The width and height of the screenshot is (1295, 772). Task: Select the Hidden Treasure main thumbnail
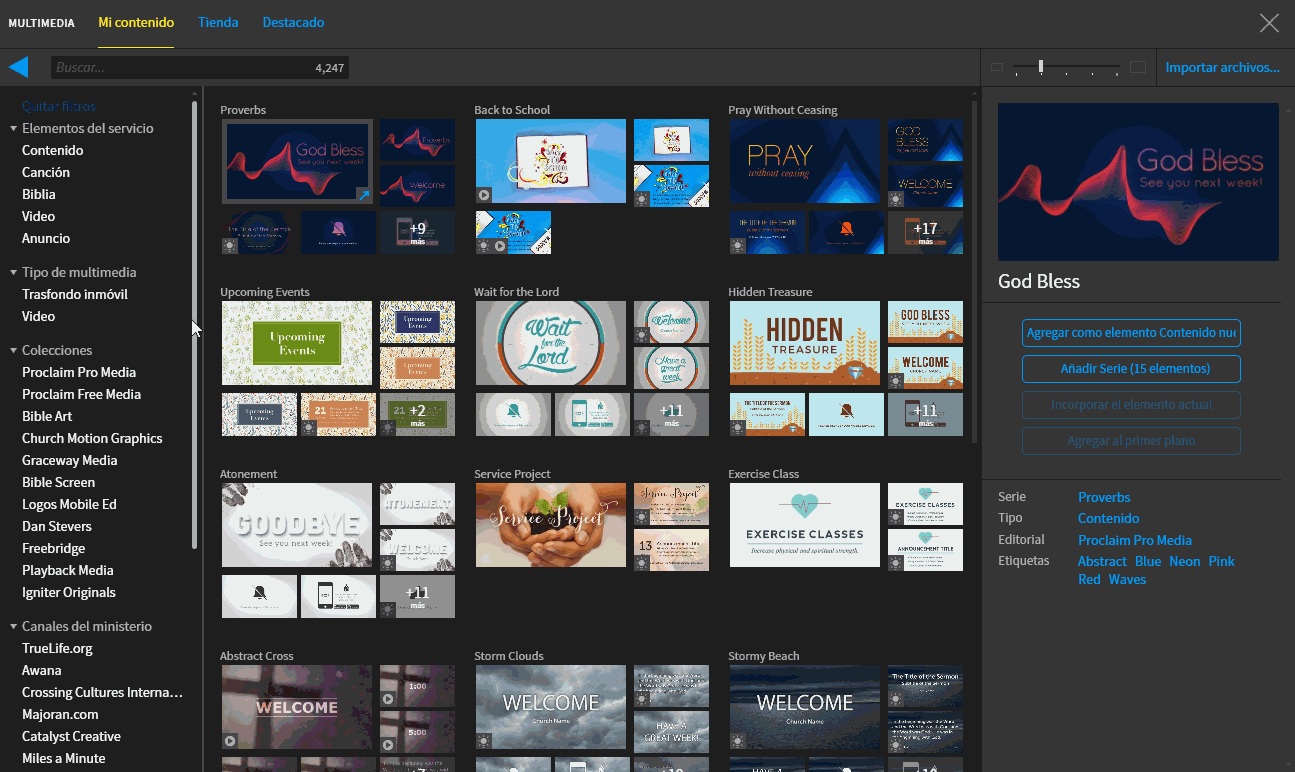(805, 343)
